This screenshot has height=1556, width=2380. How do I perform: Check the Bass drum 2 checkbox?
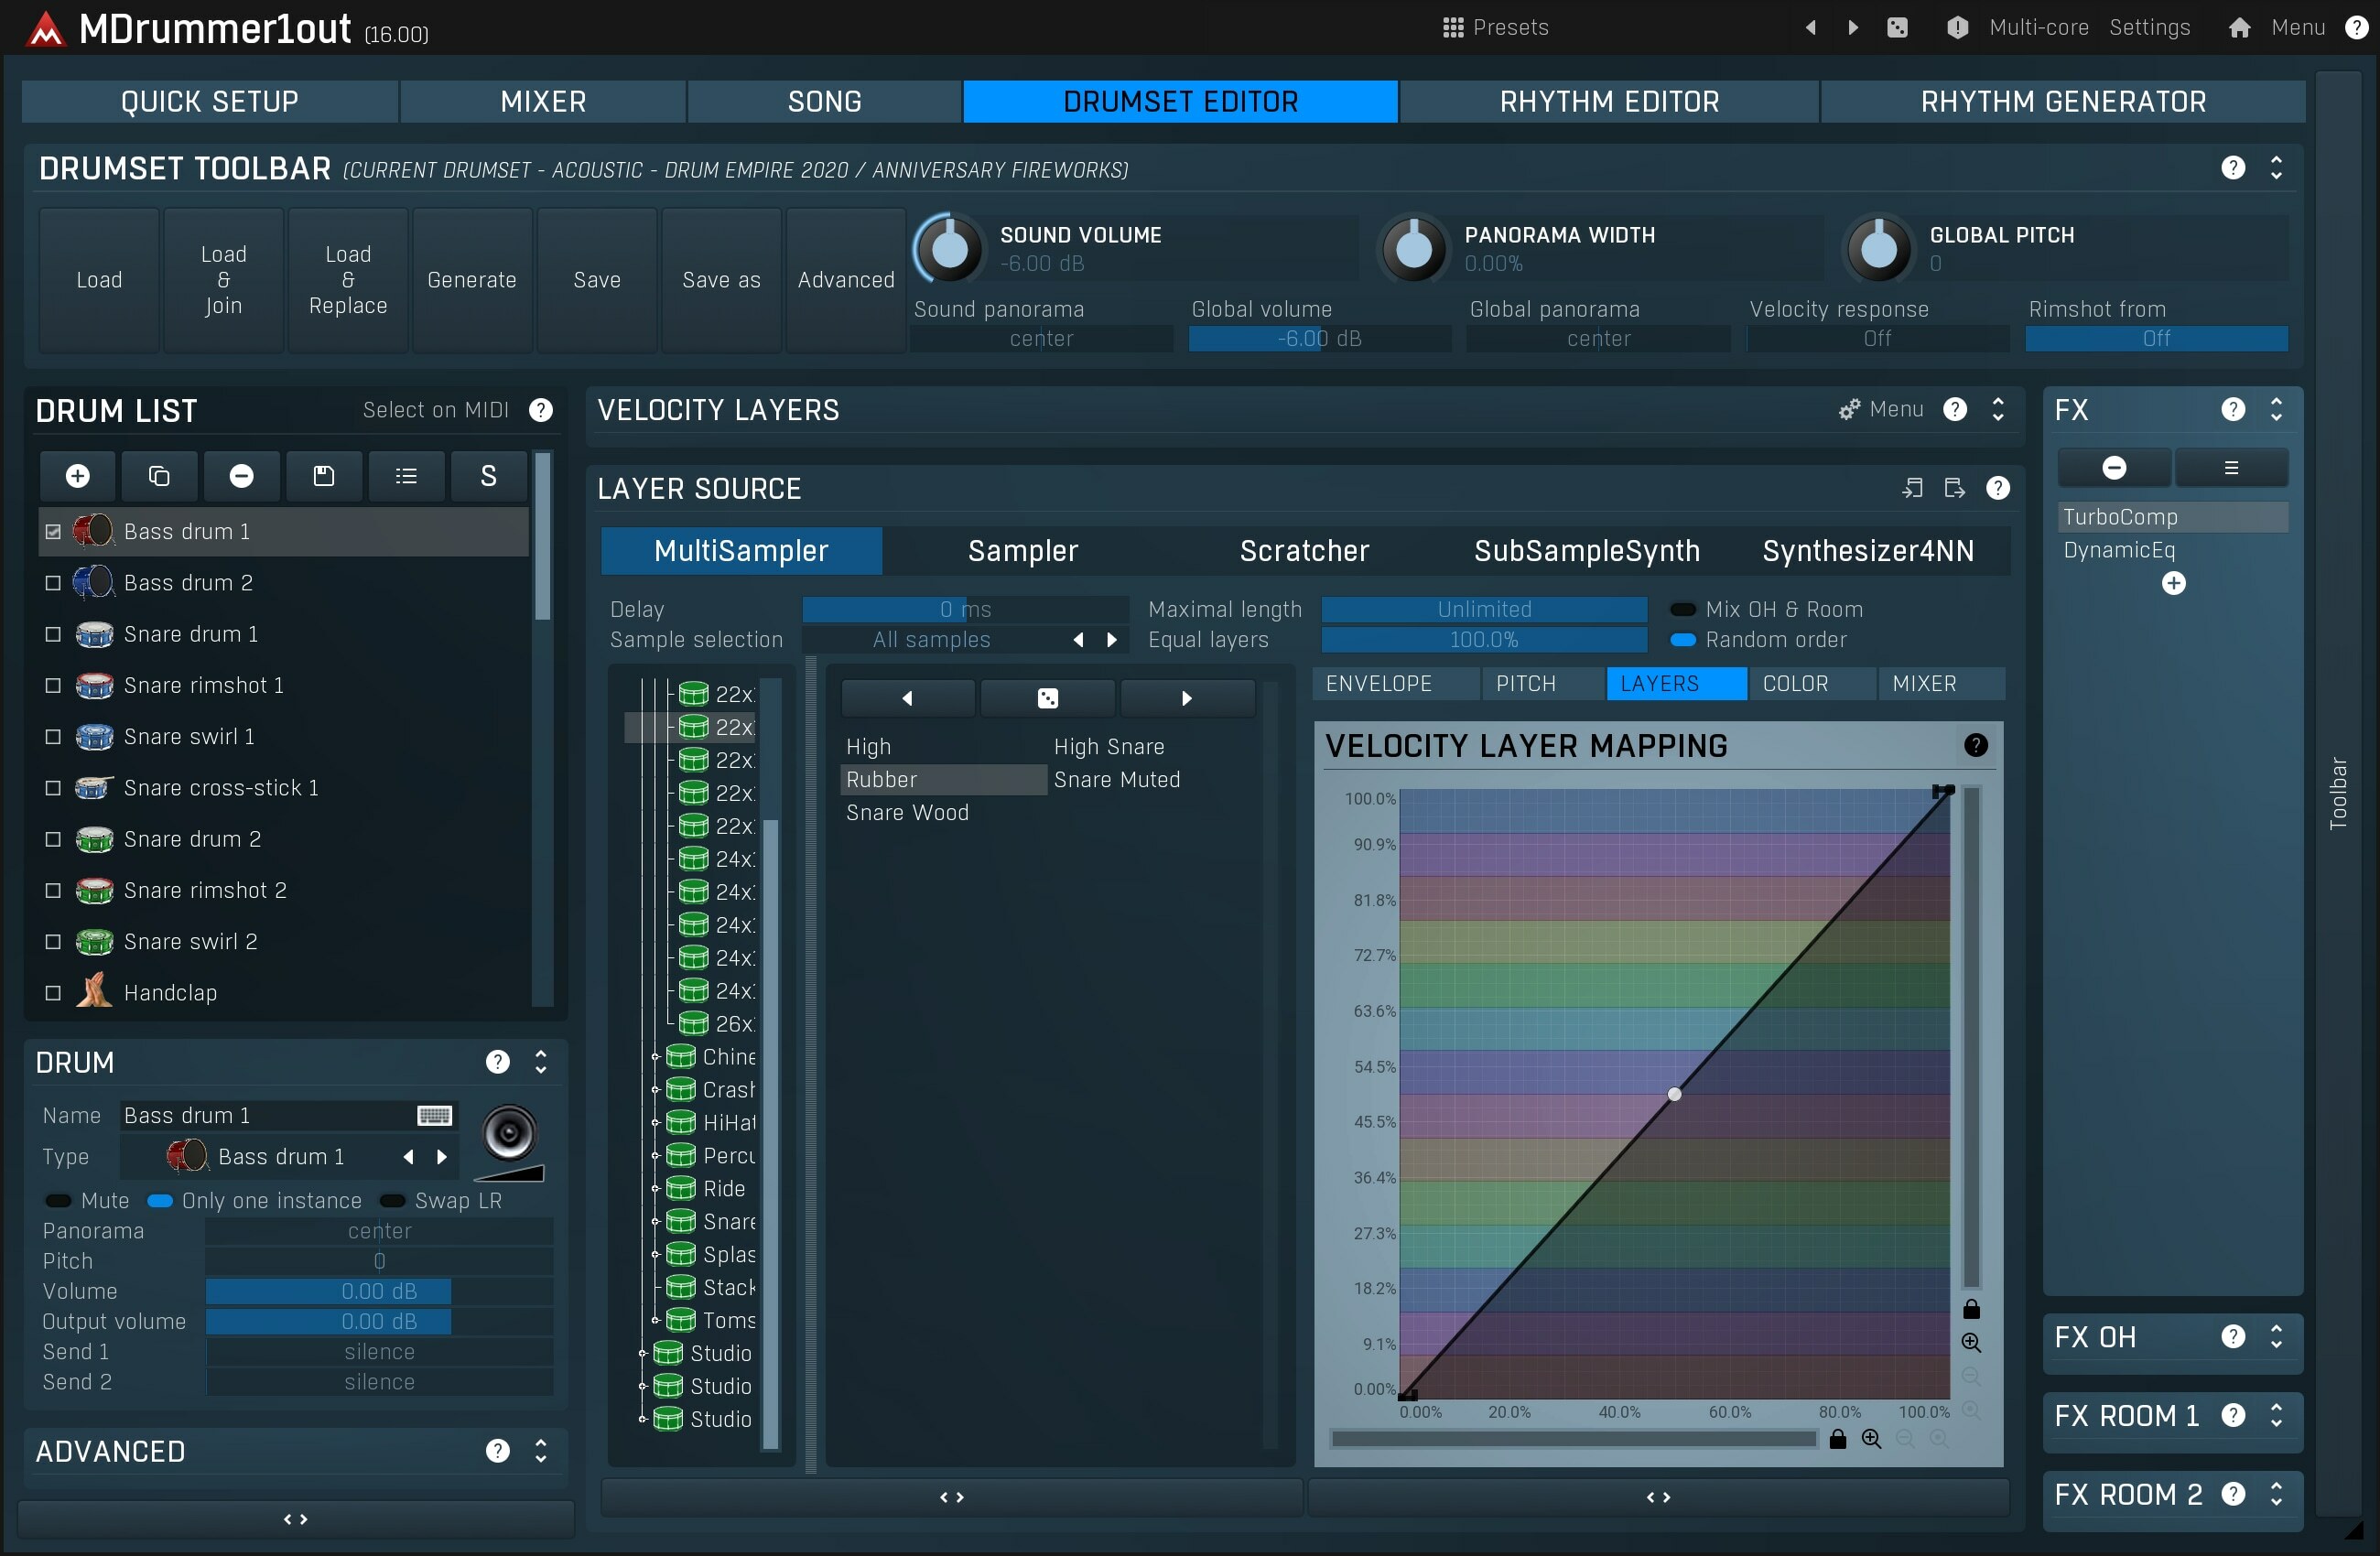click(52, 583)
